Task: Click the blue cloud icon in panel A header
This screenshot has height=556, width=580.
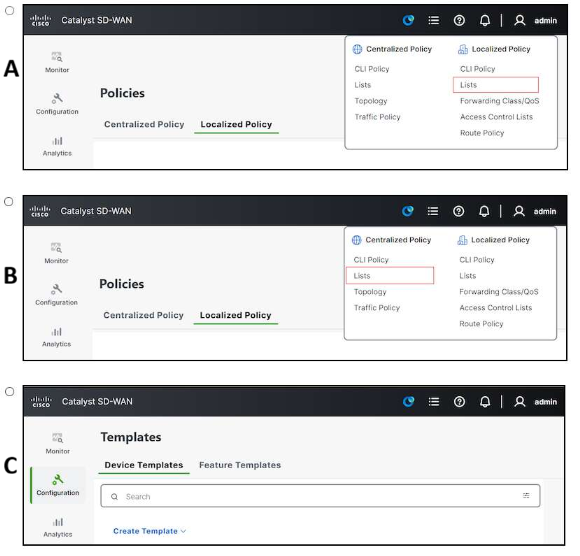Action: (x=408, y=20)
